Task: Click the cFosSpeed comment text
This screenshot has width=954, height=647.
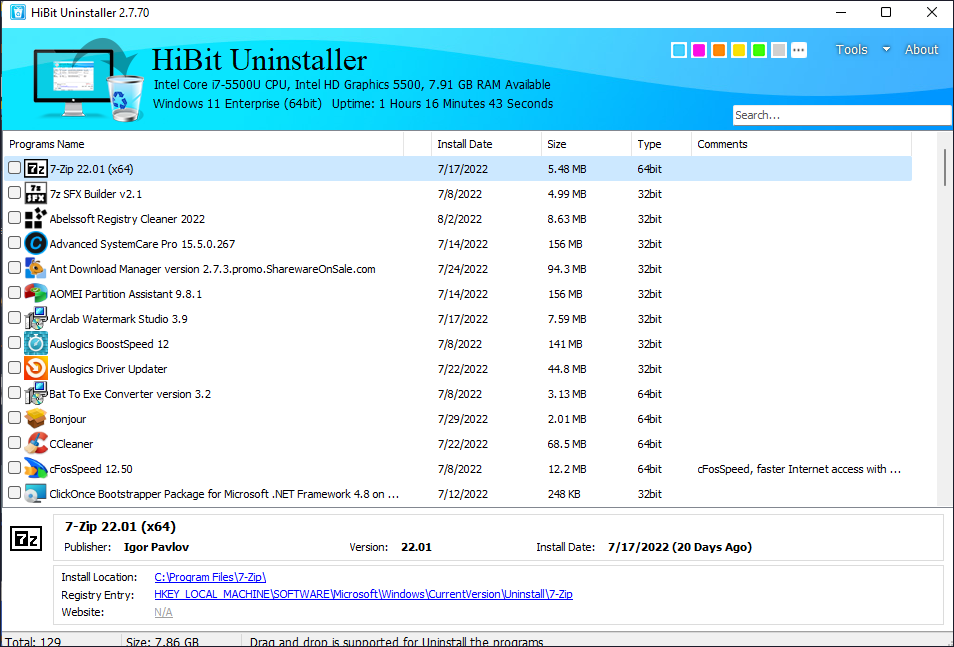Action: click(x=799, y=469)
